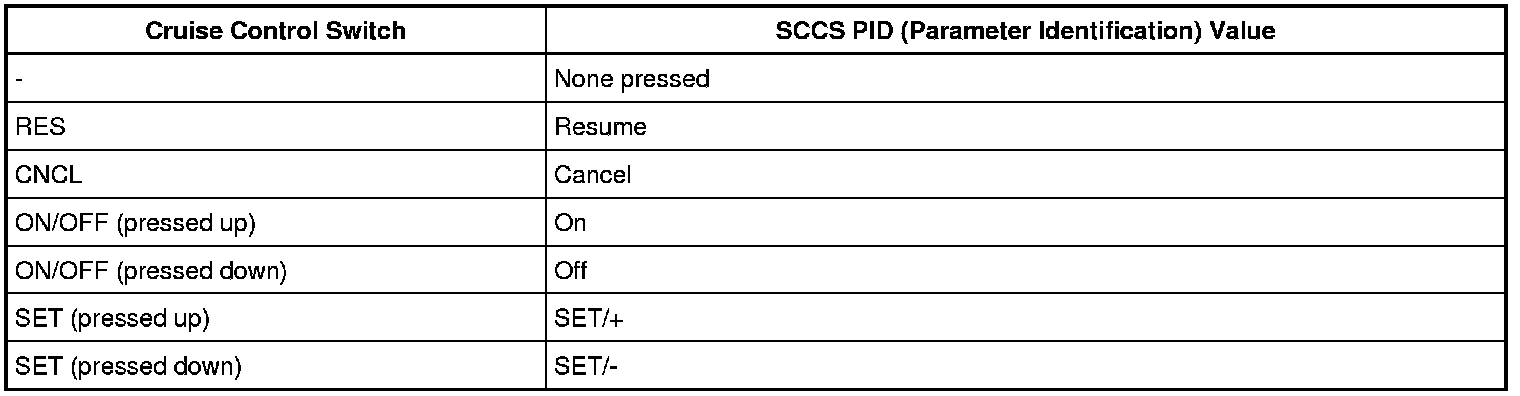The height and width of the screenshot is (396, 1520).
Task: Select the On value cell
Action: pyautogui.click(x=1026, y=223)
